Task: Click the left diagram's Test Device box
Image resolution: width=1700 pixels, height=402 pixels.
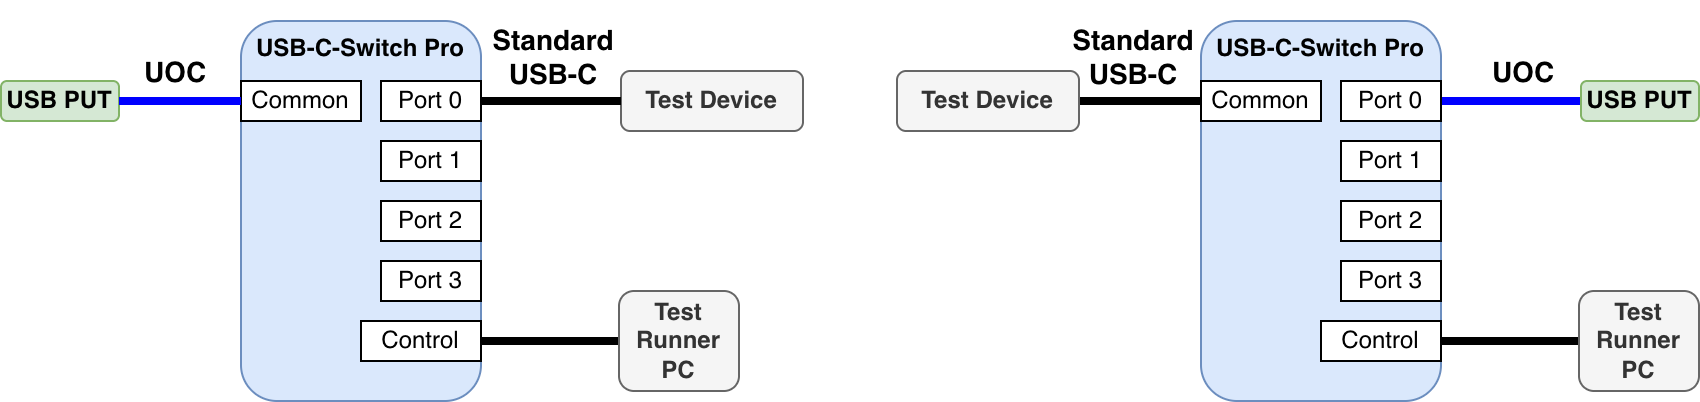Action: point(711,101)
